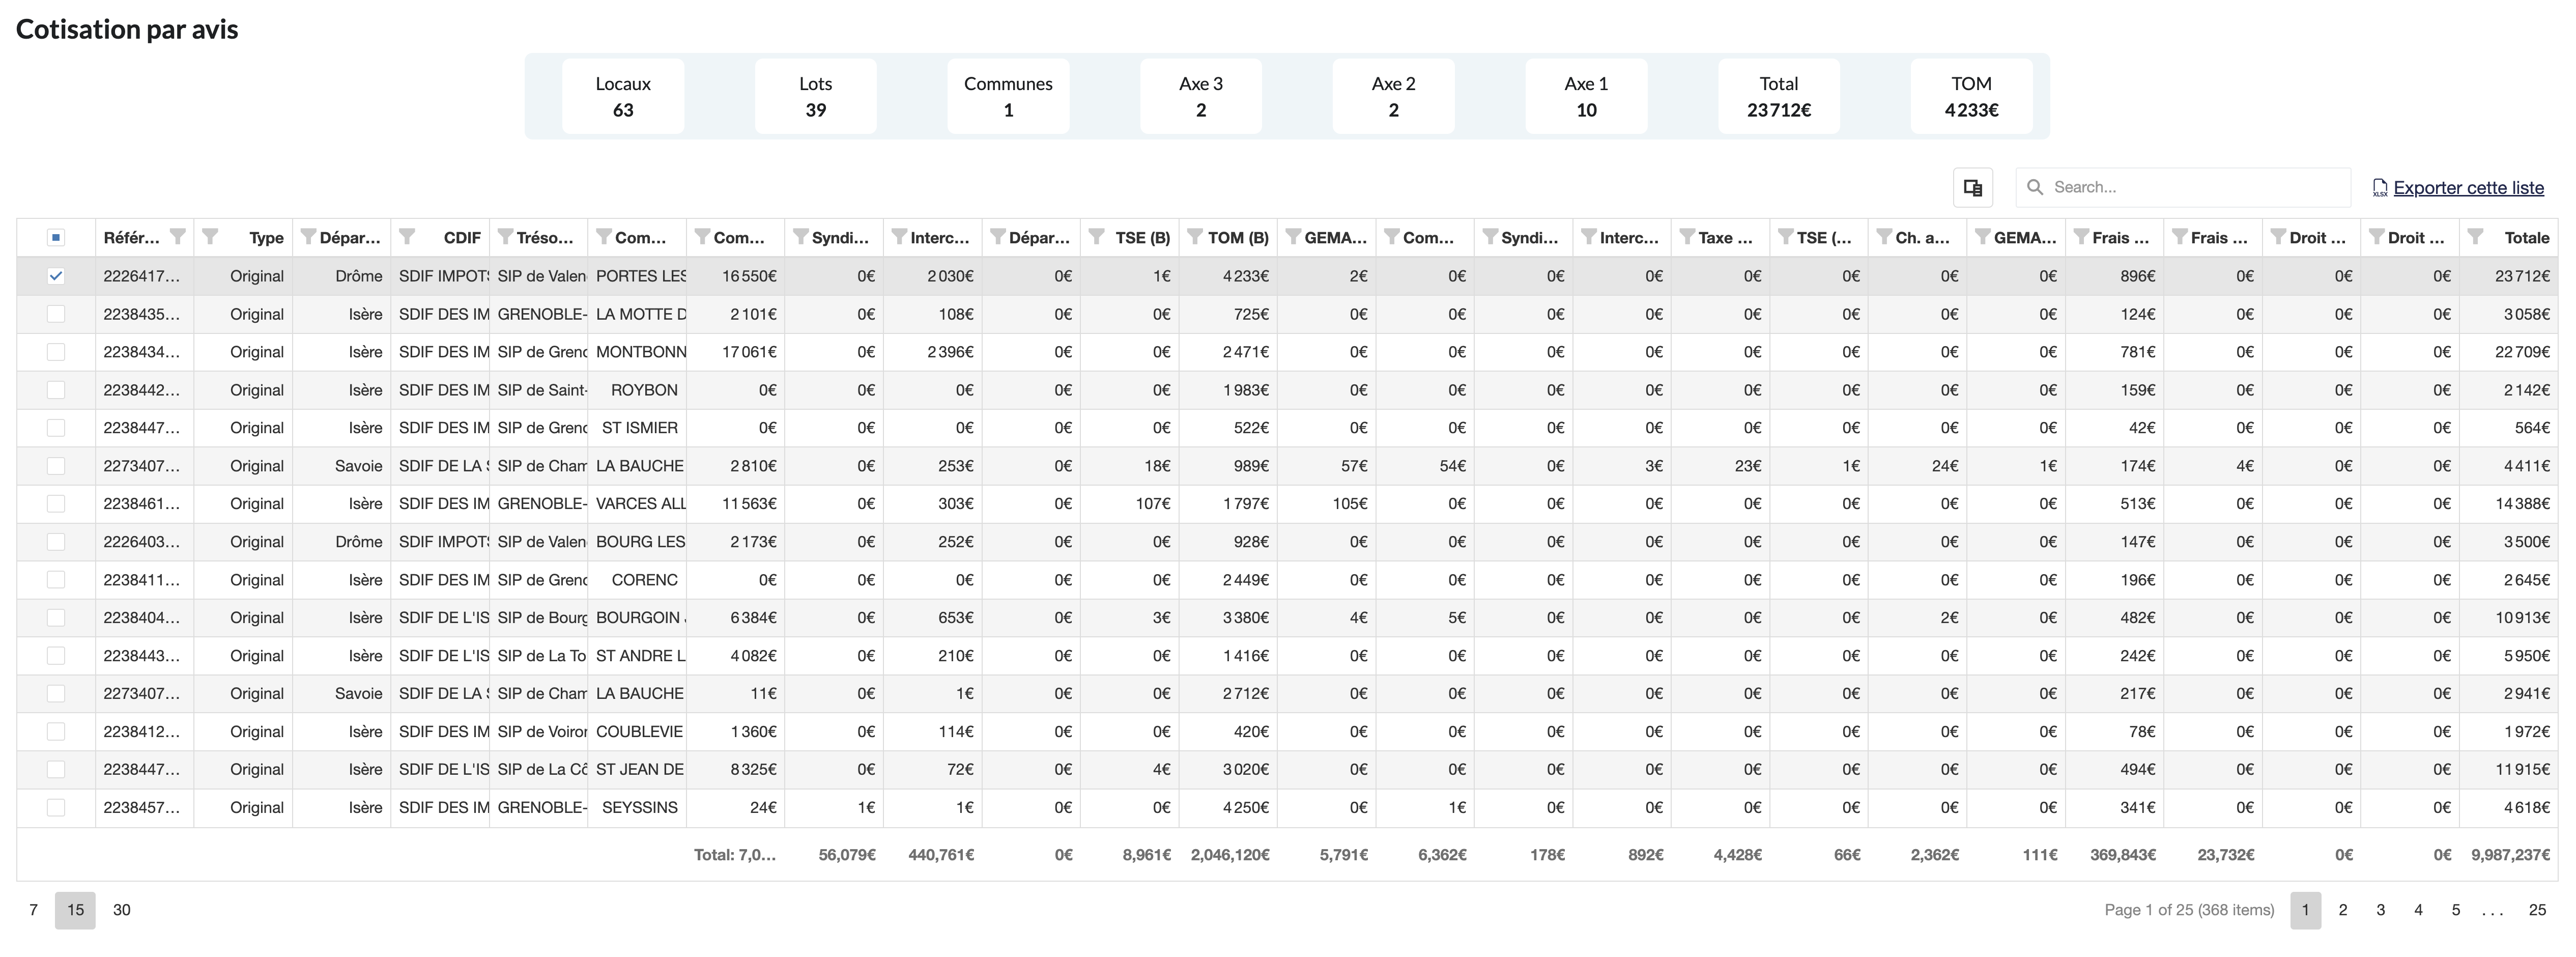Open filter for the CDIF column
The width and height of the screenshot is (2576, 957).
pos(407,237)
